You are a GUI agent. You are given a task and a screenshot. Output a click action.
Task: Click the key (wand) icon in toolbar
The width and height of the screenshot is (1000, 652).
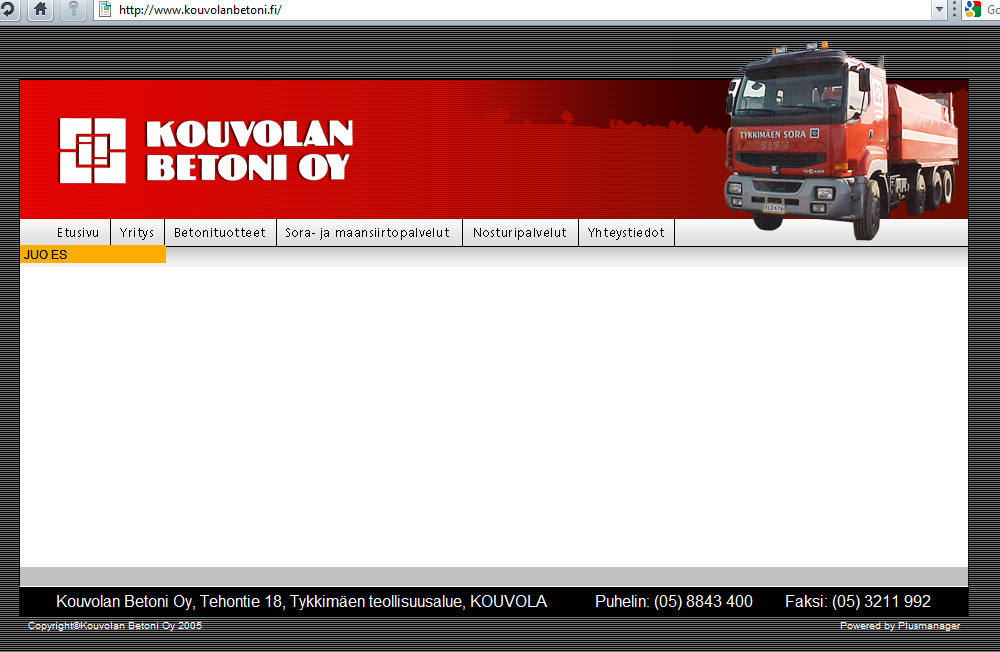[73, 10]
